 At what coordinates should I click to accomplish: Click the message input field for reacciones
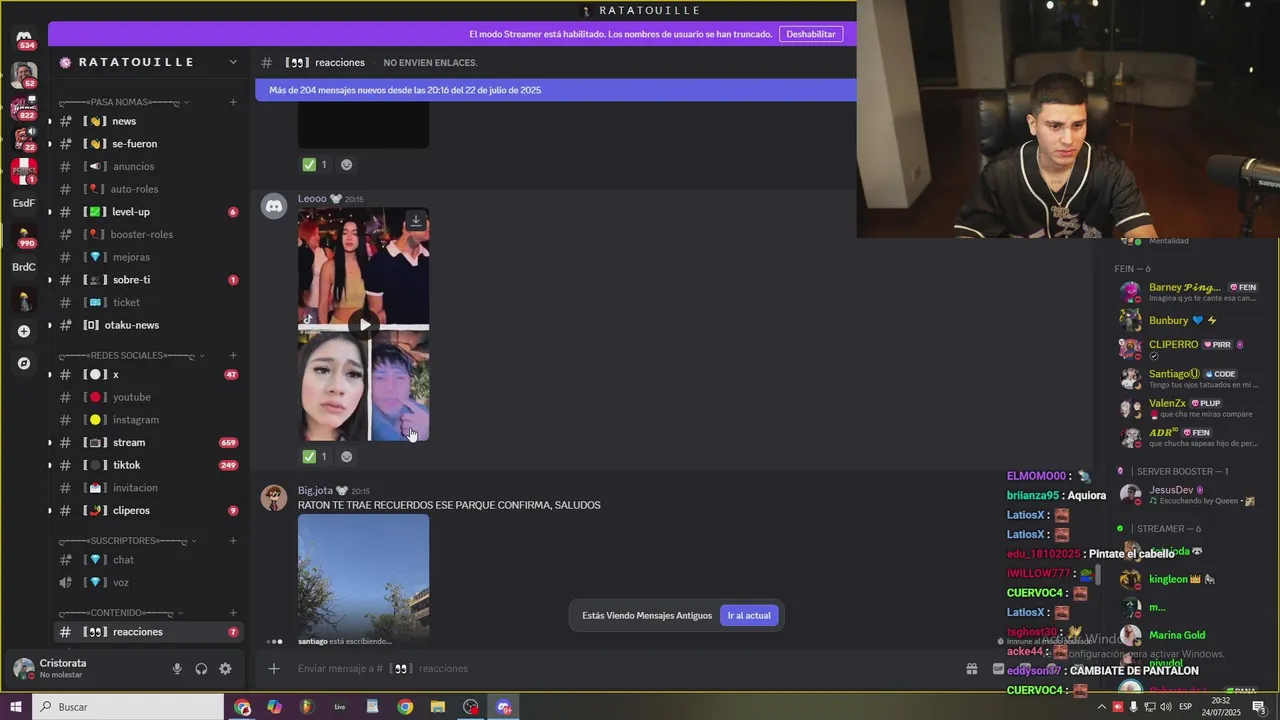(x=620, y=669)
